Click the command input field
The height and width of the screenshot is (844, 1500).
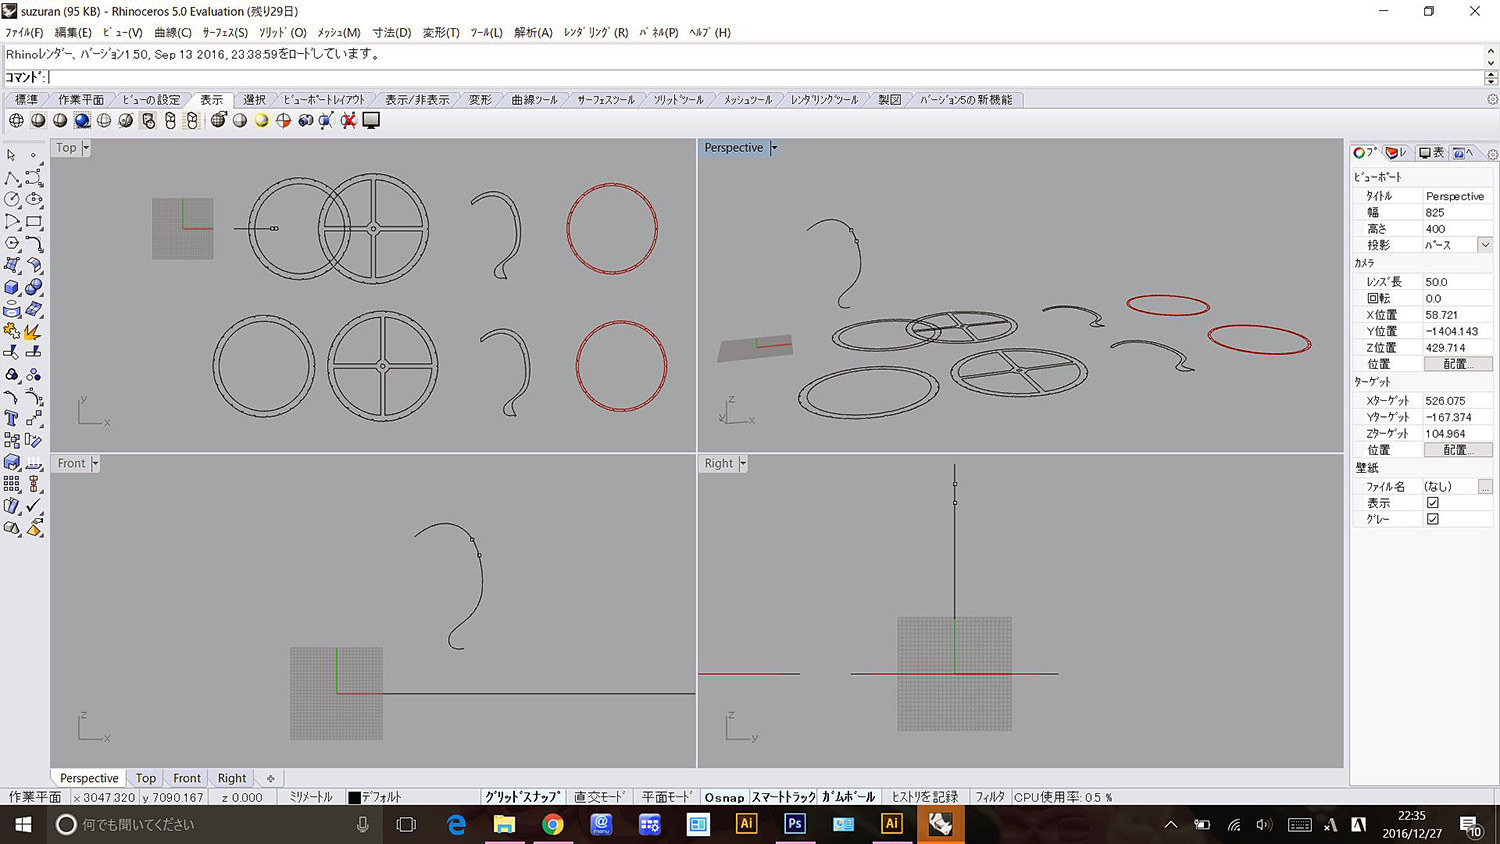click(x=765, y=77)
